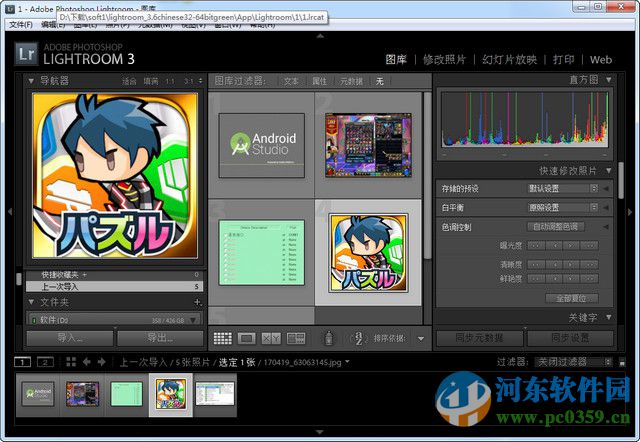Switch to grid view in the toolbar
Image resolution: width=640 pixels, height=442 pixels.
point(222,338)
